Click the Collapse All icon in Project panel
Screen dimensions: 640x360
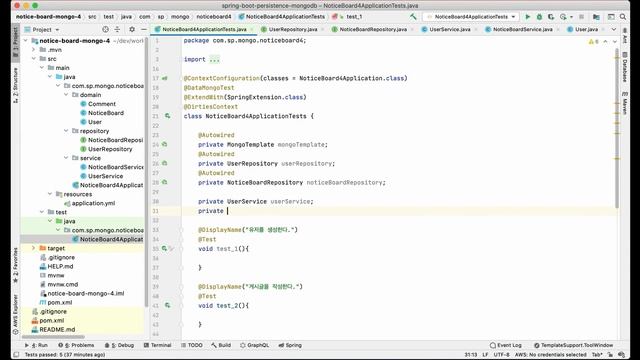(117, 29)
